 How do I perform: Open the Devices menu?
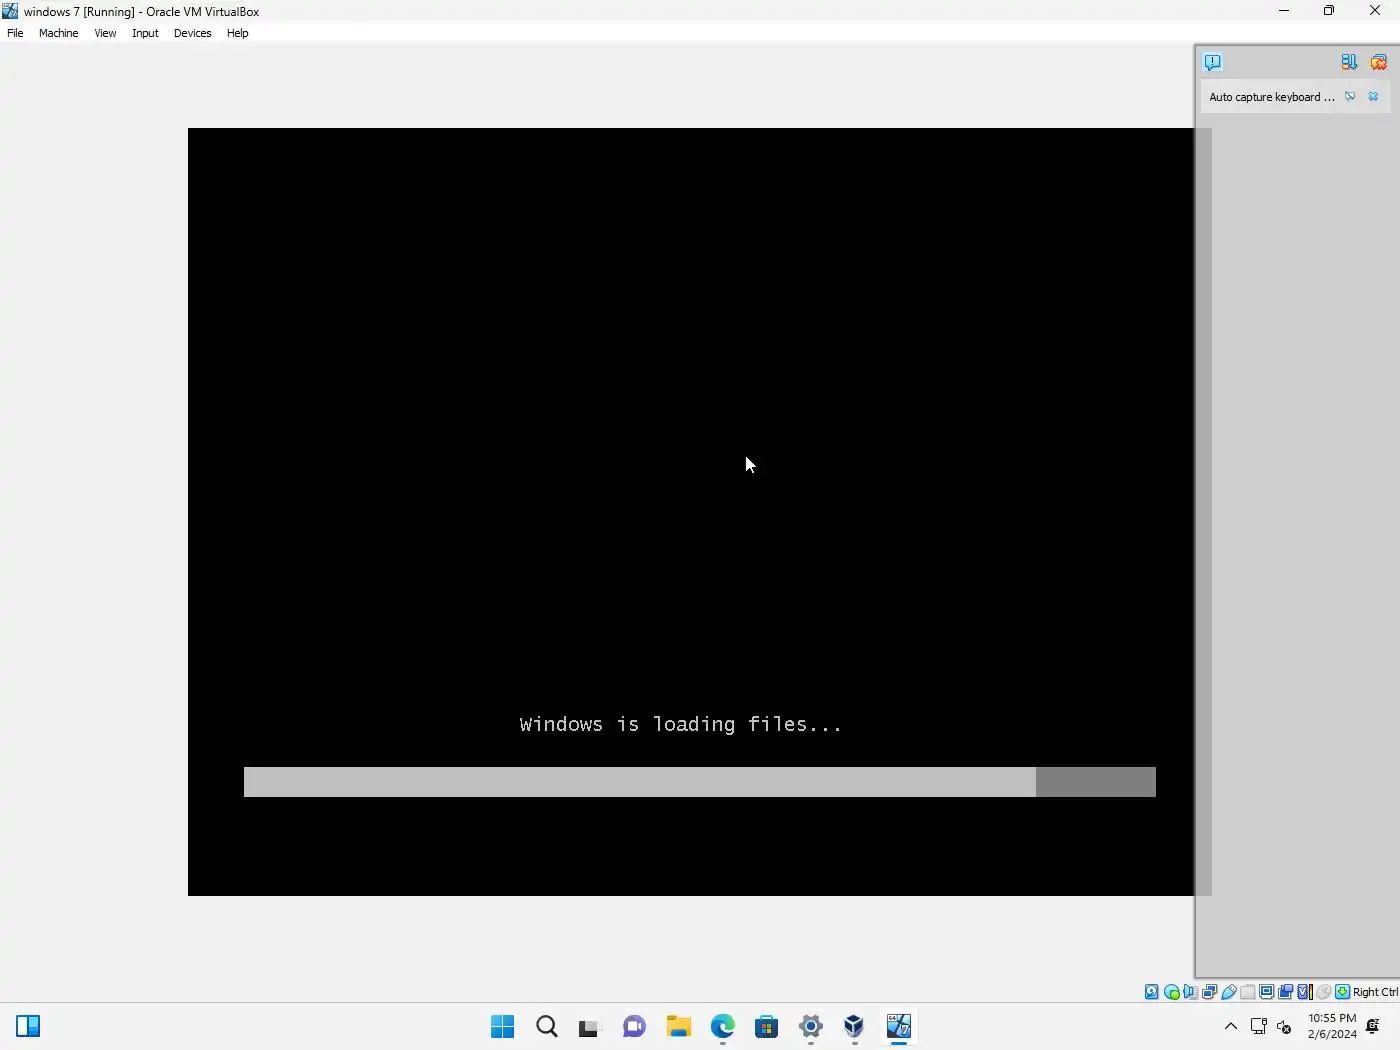(x=192, y=33)
